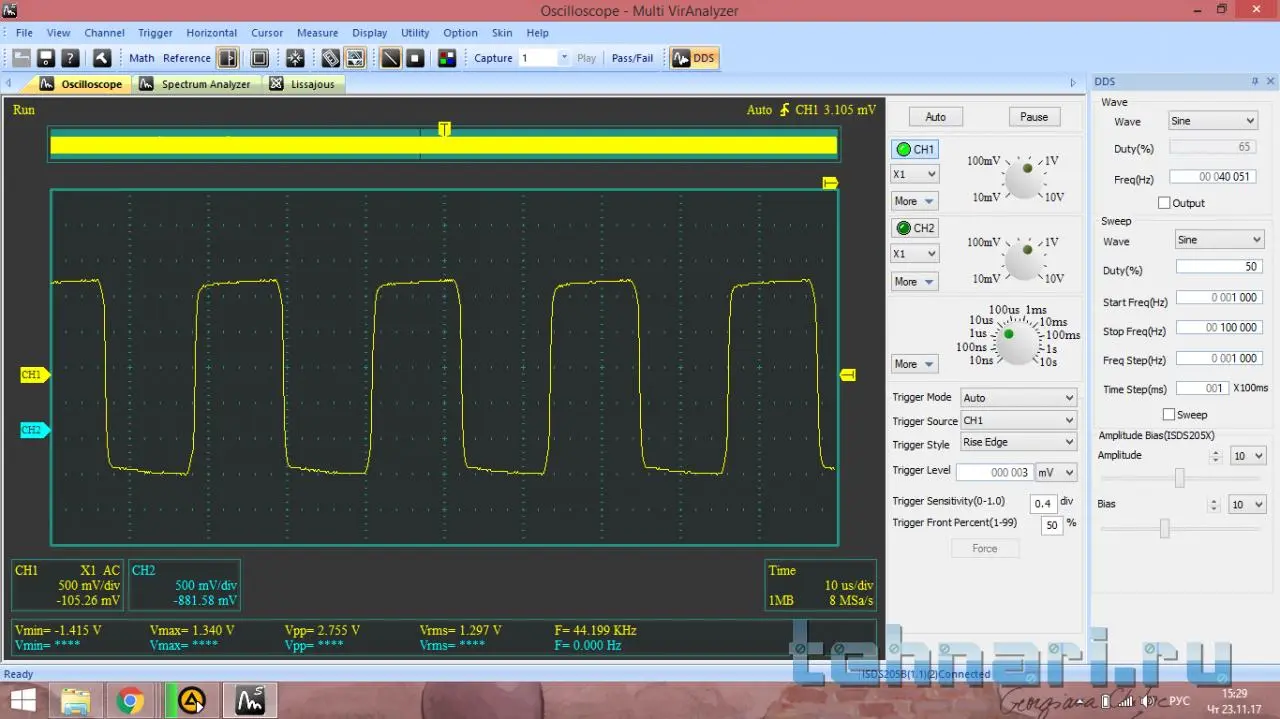Click the Amplitude slider handle
1280x719 pixels.
click(x=1180, y=479)
